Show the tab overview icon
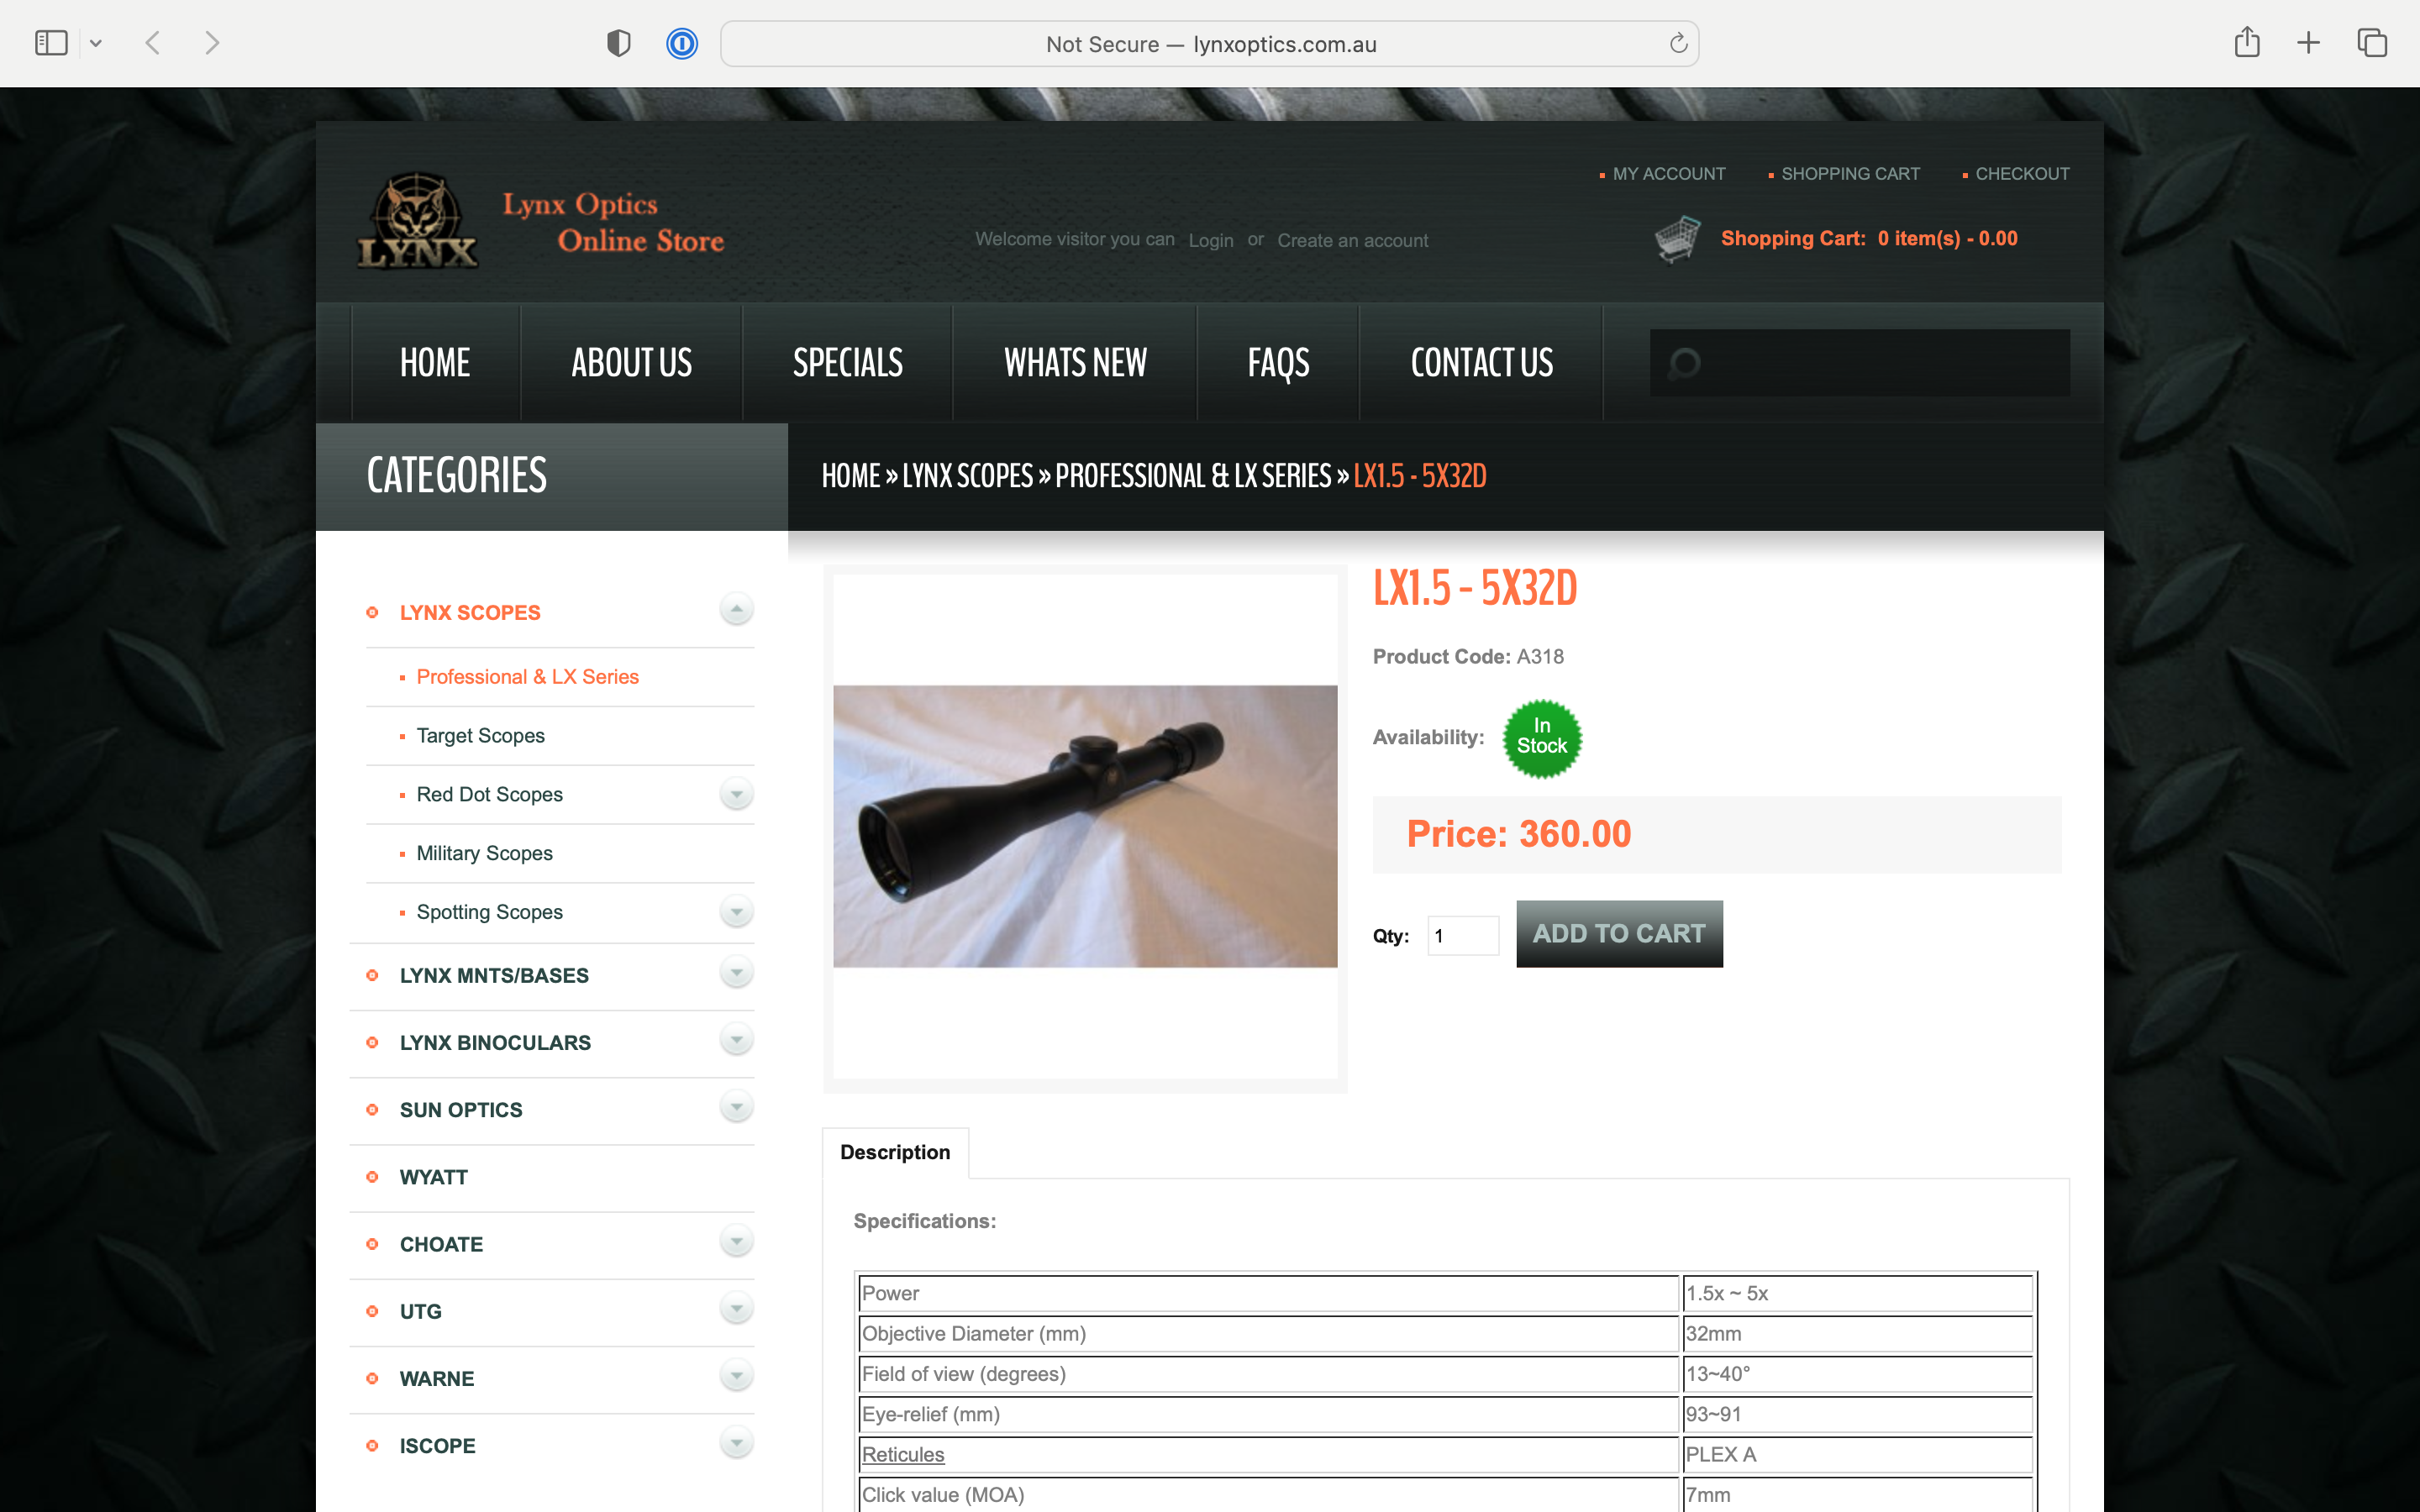The width and height of the screenshot is (2420, 1512). click(x=2372, y=43)
